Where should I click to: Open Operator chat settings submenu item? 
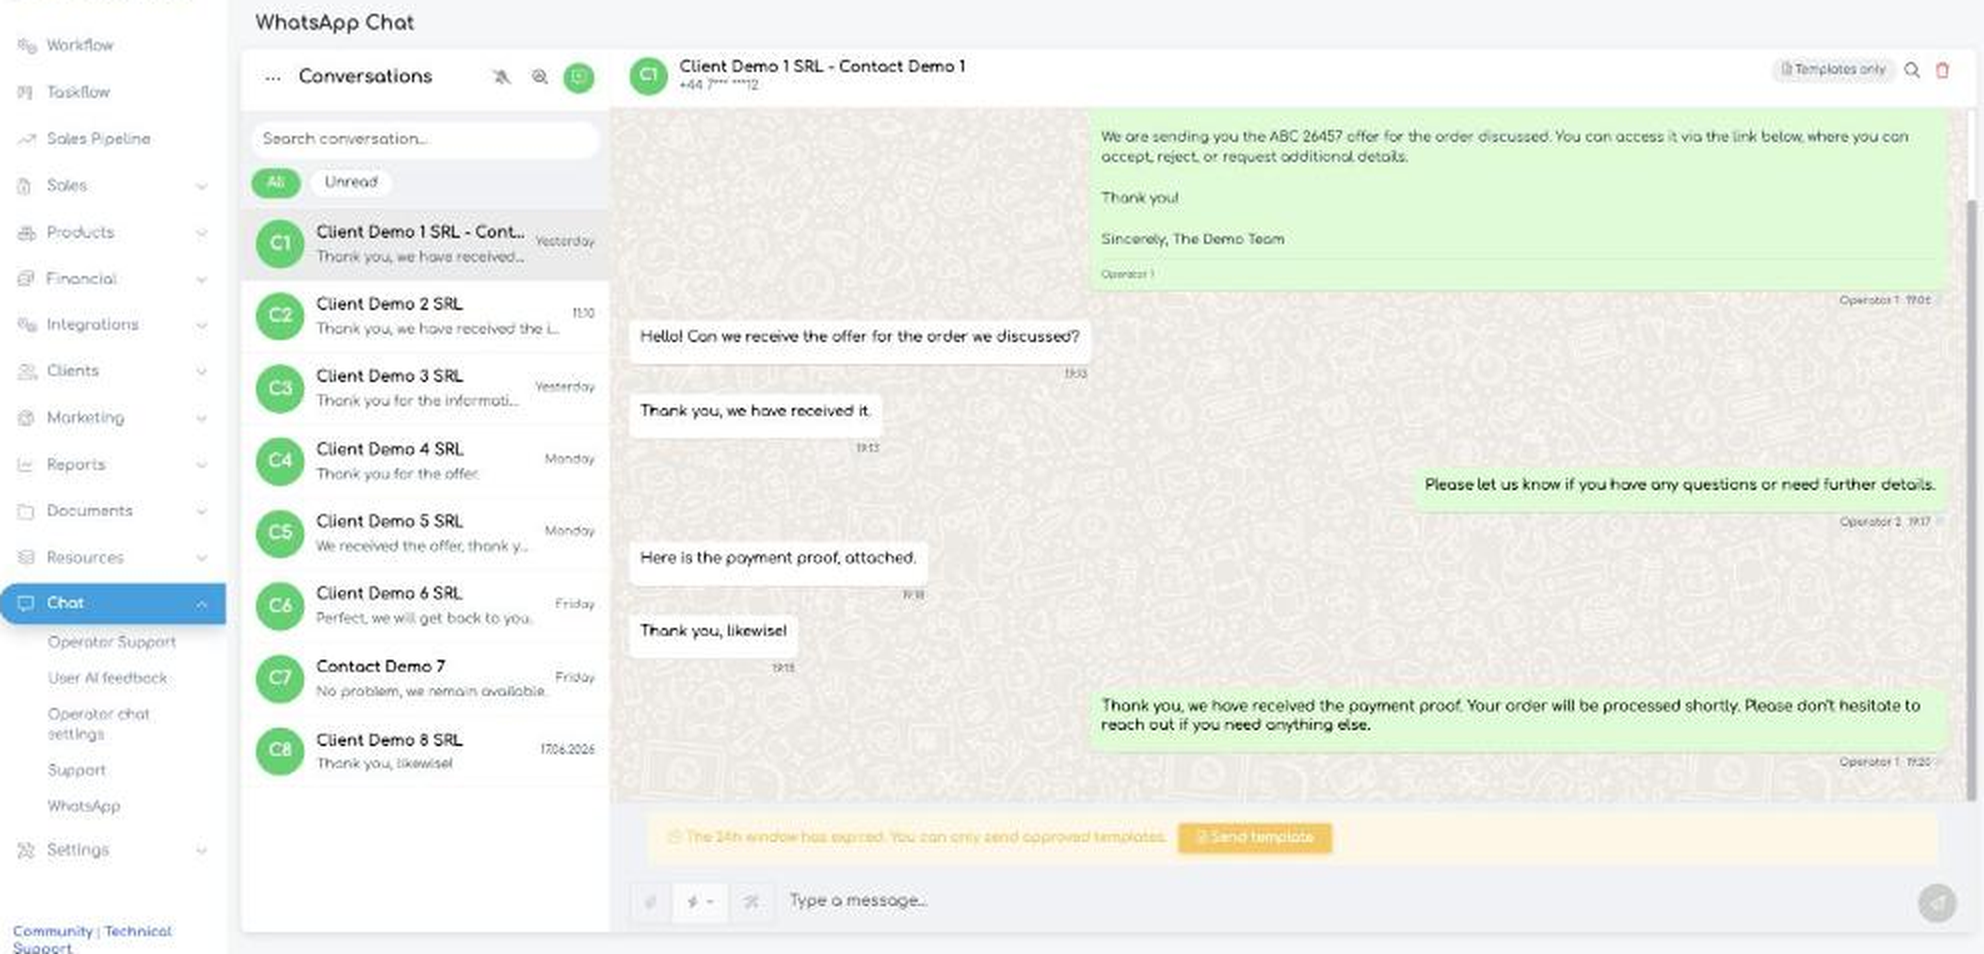[99, 724]
